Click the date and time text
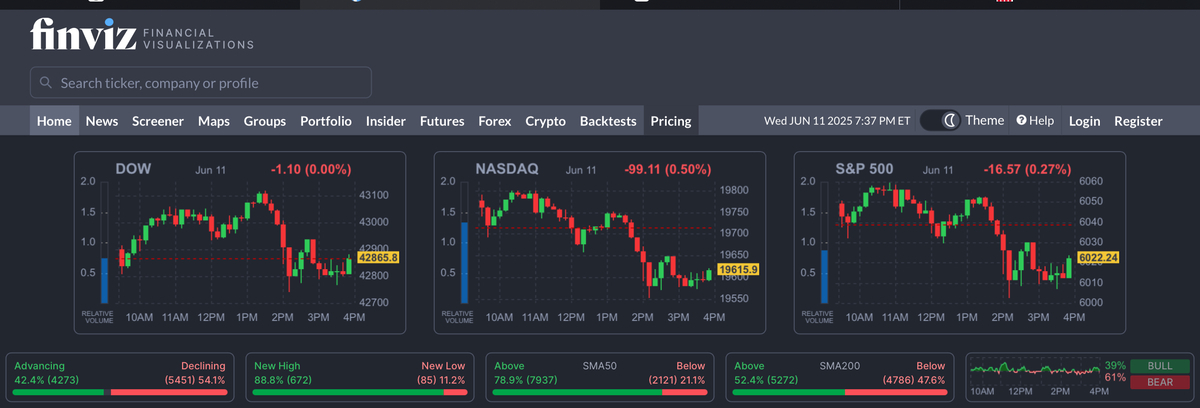This screenshot has width=1200, height=408. (837, 121)
